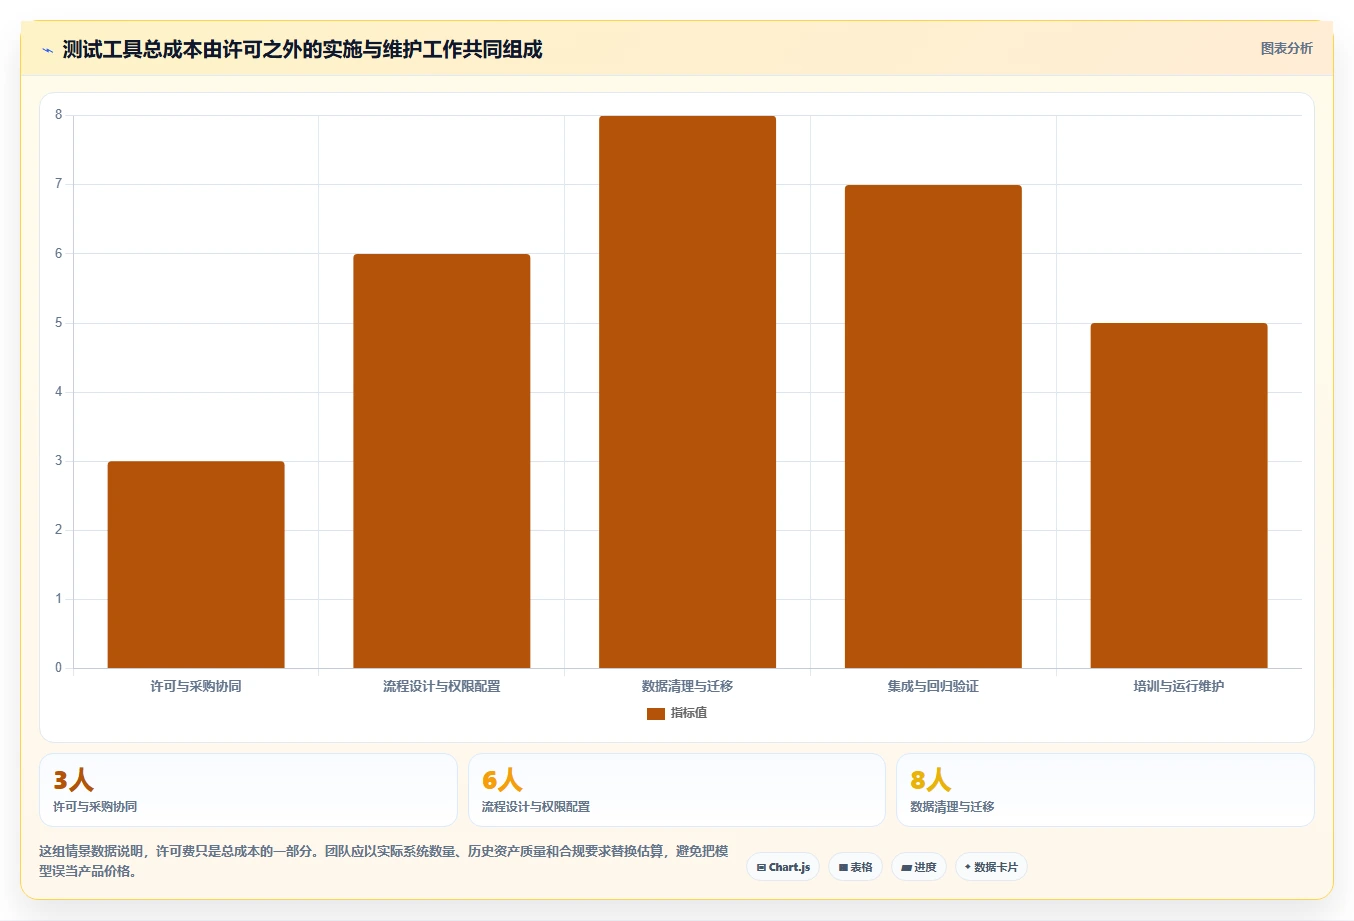Click the icon inside the 数据卡片 chip
The height and width of the screenshot is (921, 1354).
[968, 867]
